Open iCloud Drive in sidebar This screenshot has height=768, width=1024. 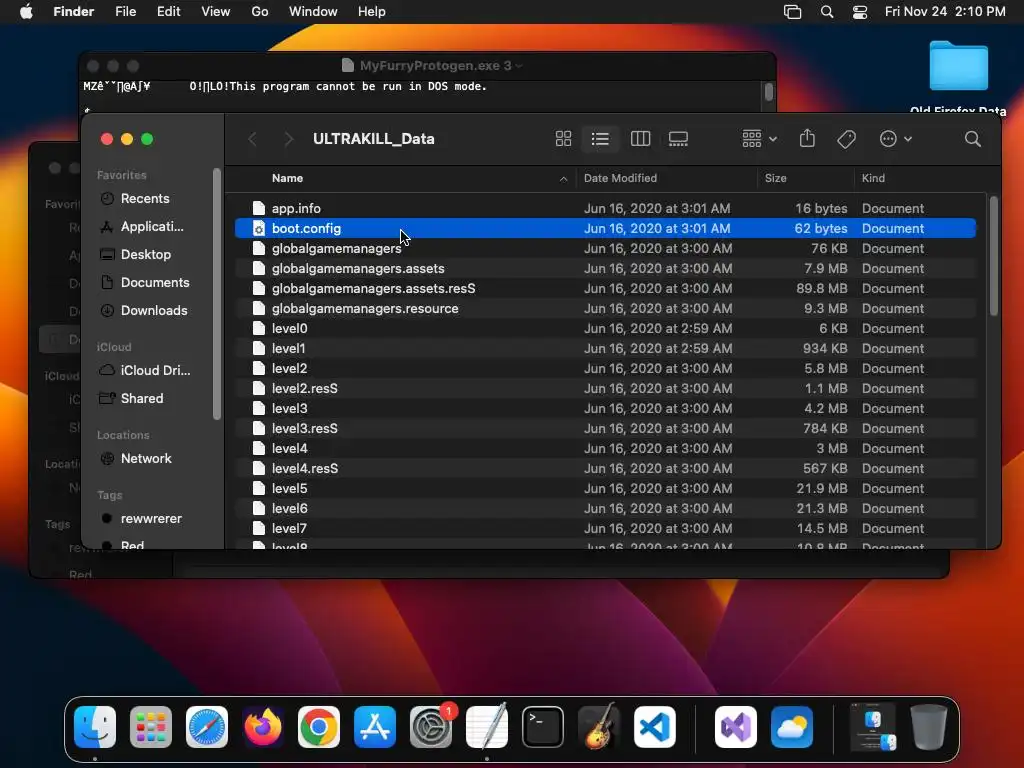tap(145, 370)
